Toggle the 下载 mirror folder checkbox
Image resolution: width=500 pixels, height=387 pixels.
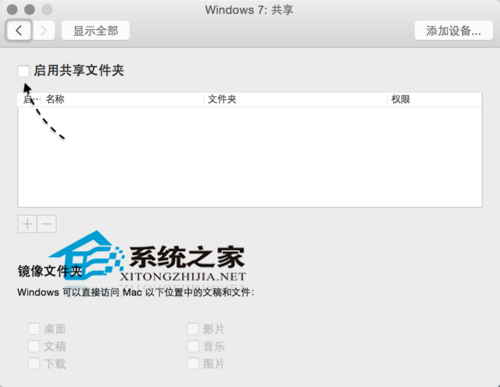tap(34, 363)
